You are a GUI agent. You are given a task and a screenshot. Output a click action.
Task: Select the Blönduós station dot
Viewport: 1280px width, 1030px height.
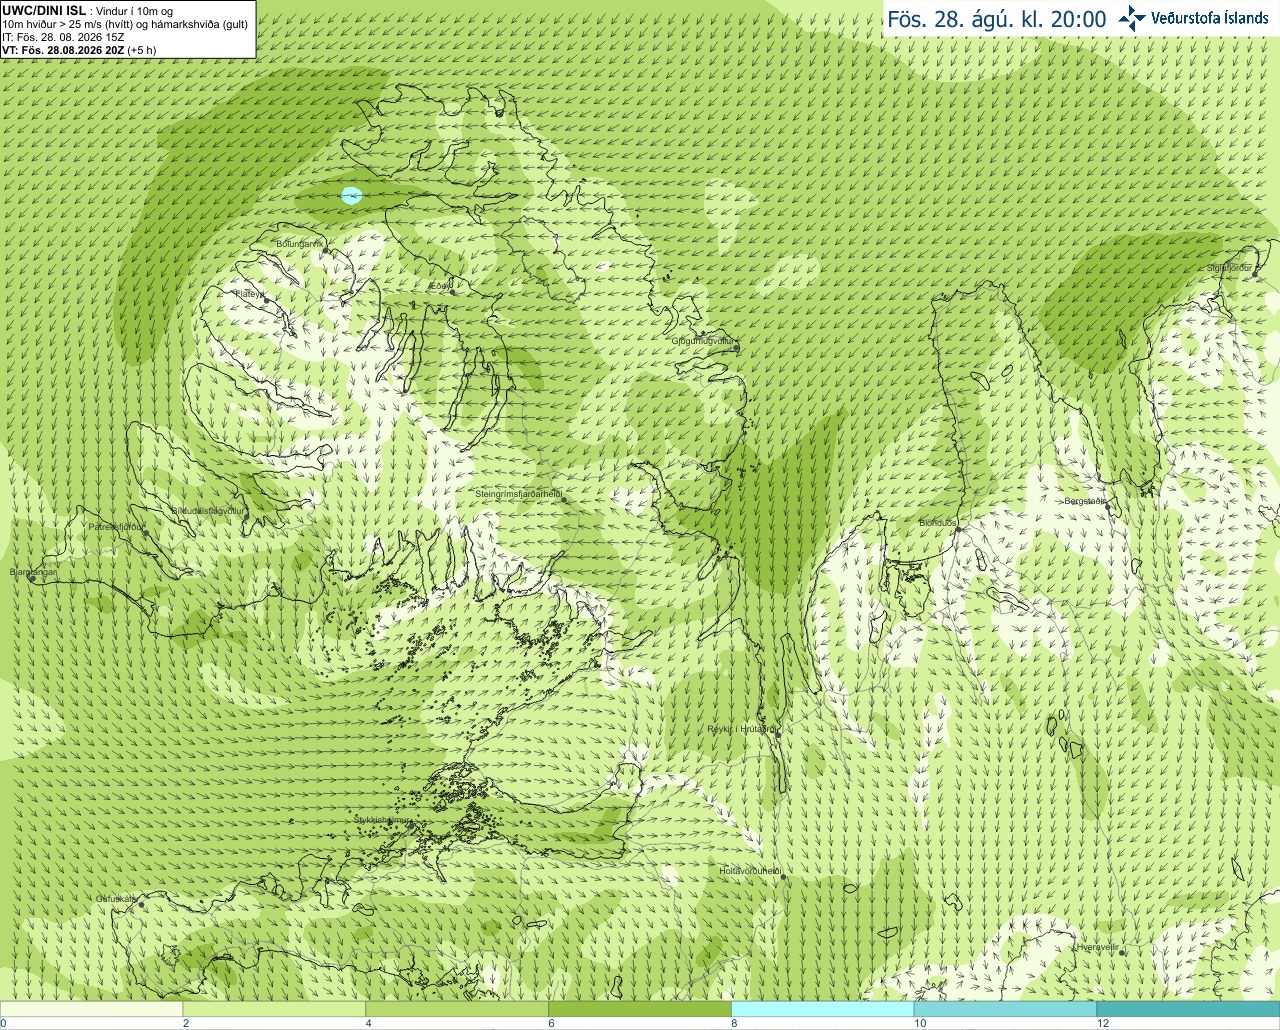tap(956, 530)
